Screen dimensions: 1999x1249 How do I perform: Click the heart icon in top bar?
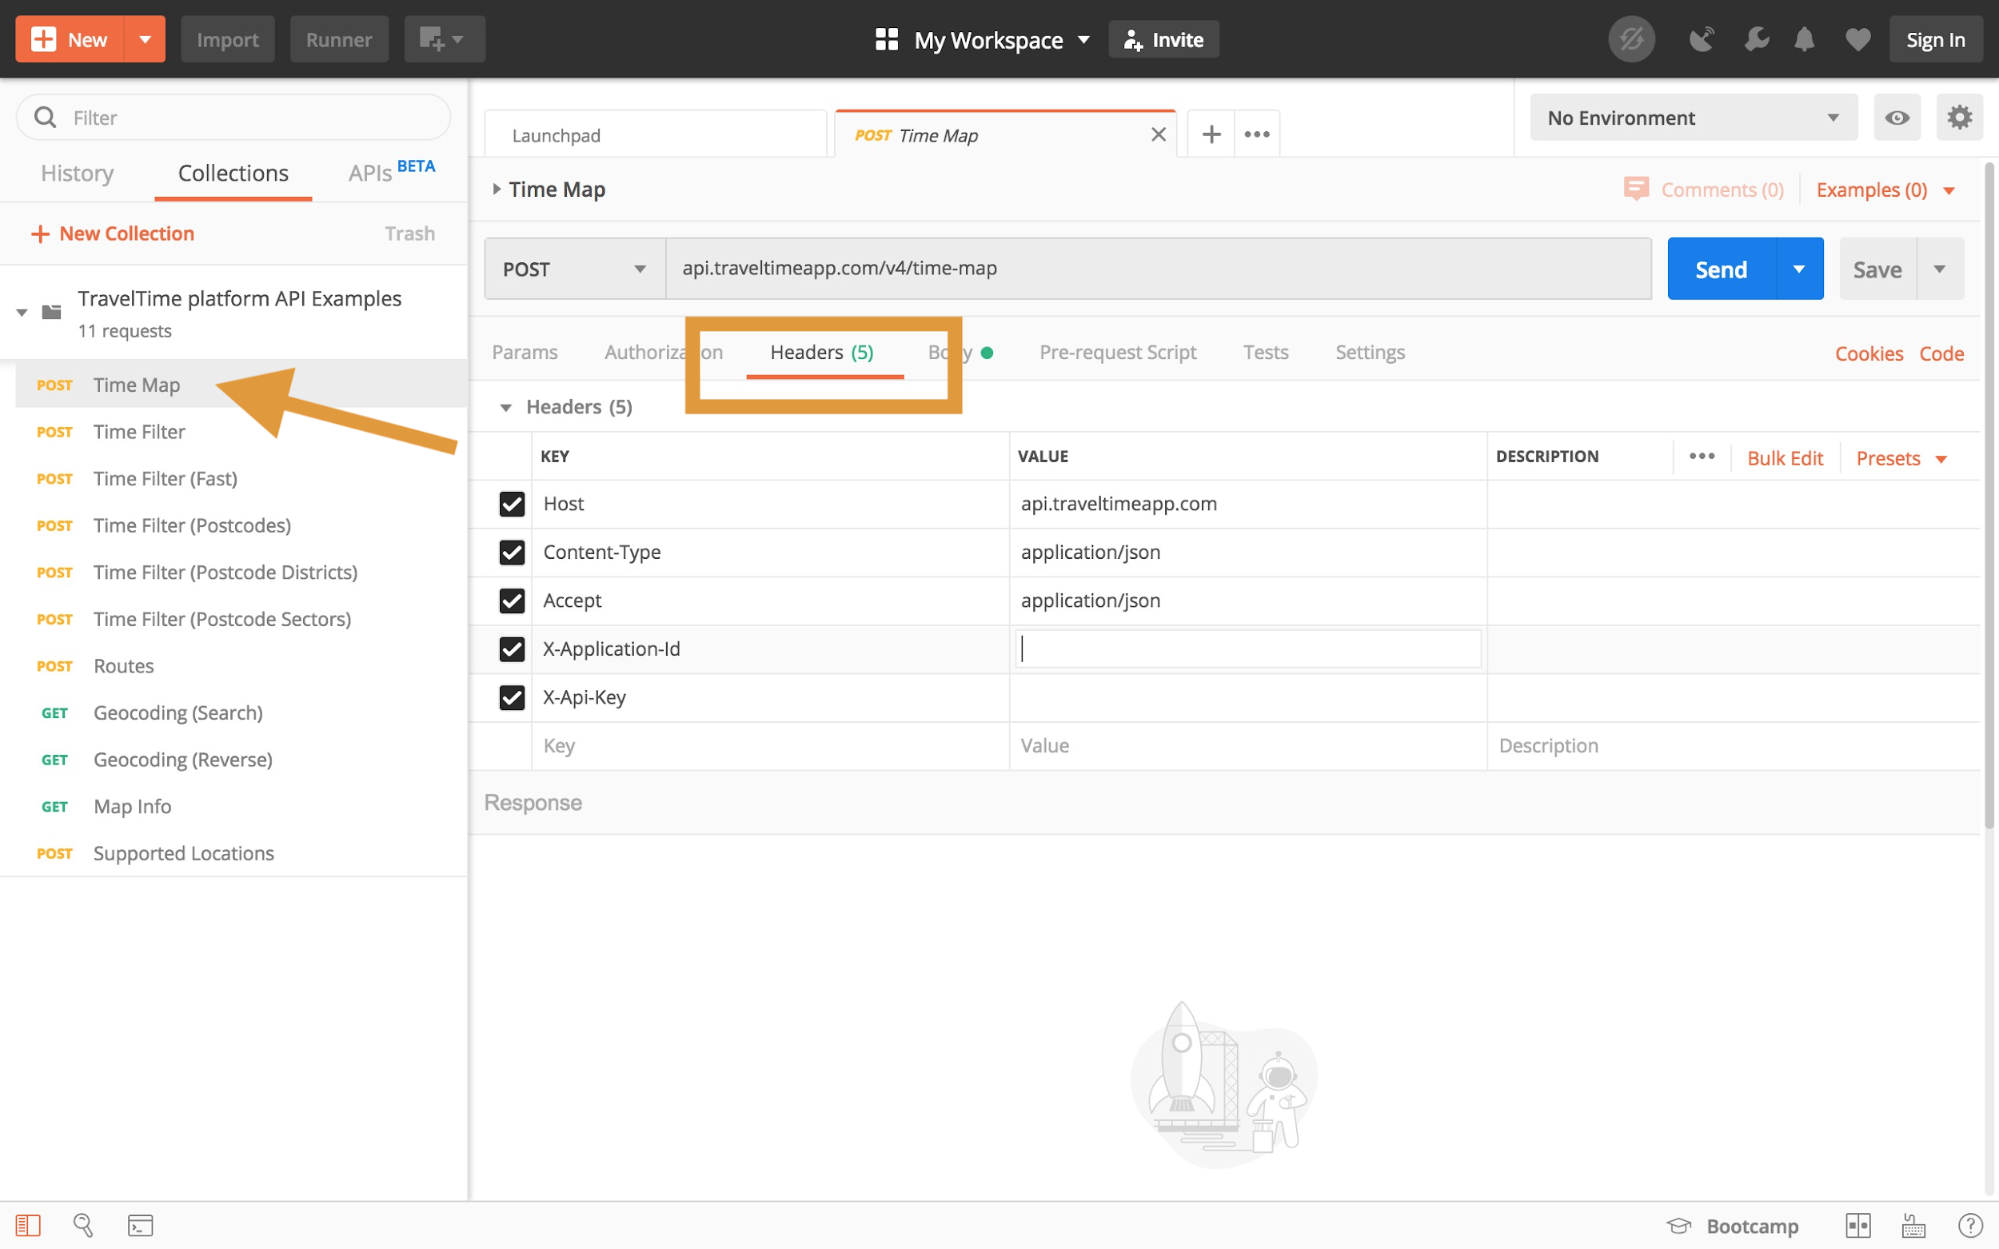pos(1857,39)
